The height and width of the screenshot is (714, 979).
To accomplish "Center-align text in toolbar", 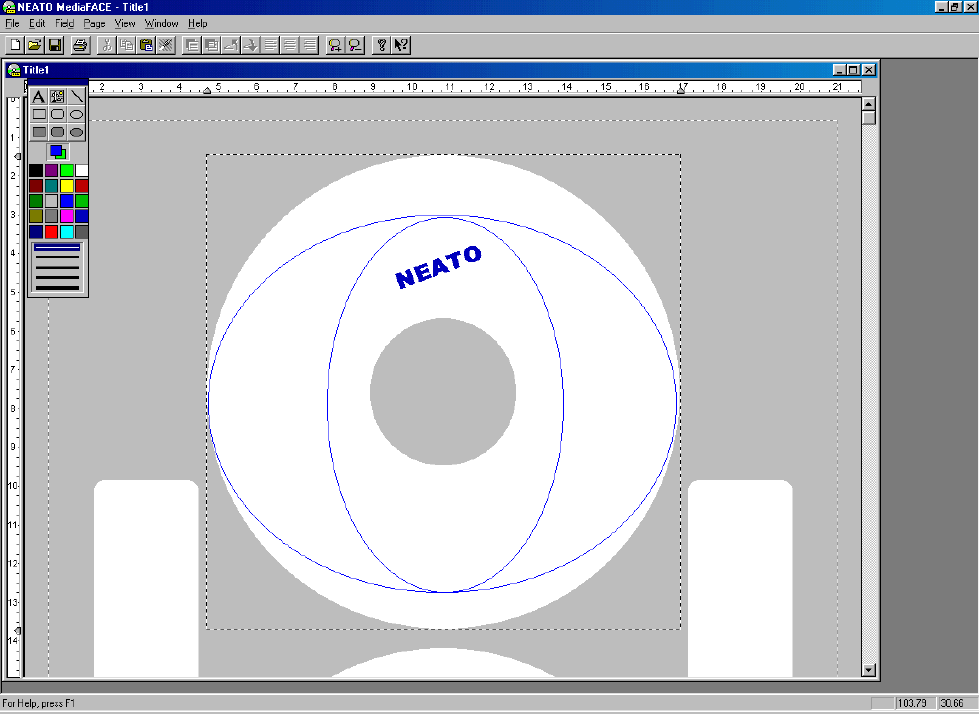I will [x=290, y=45].
